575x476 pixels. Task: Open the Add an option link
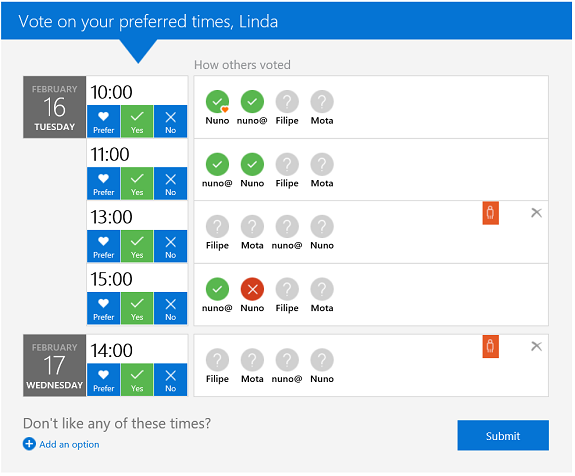tap(70, 446)
